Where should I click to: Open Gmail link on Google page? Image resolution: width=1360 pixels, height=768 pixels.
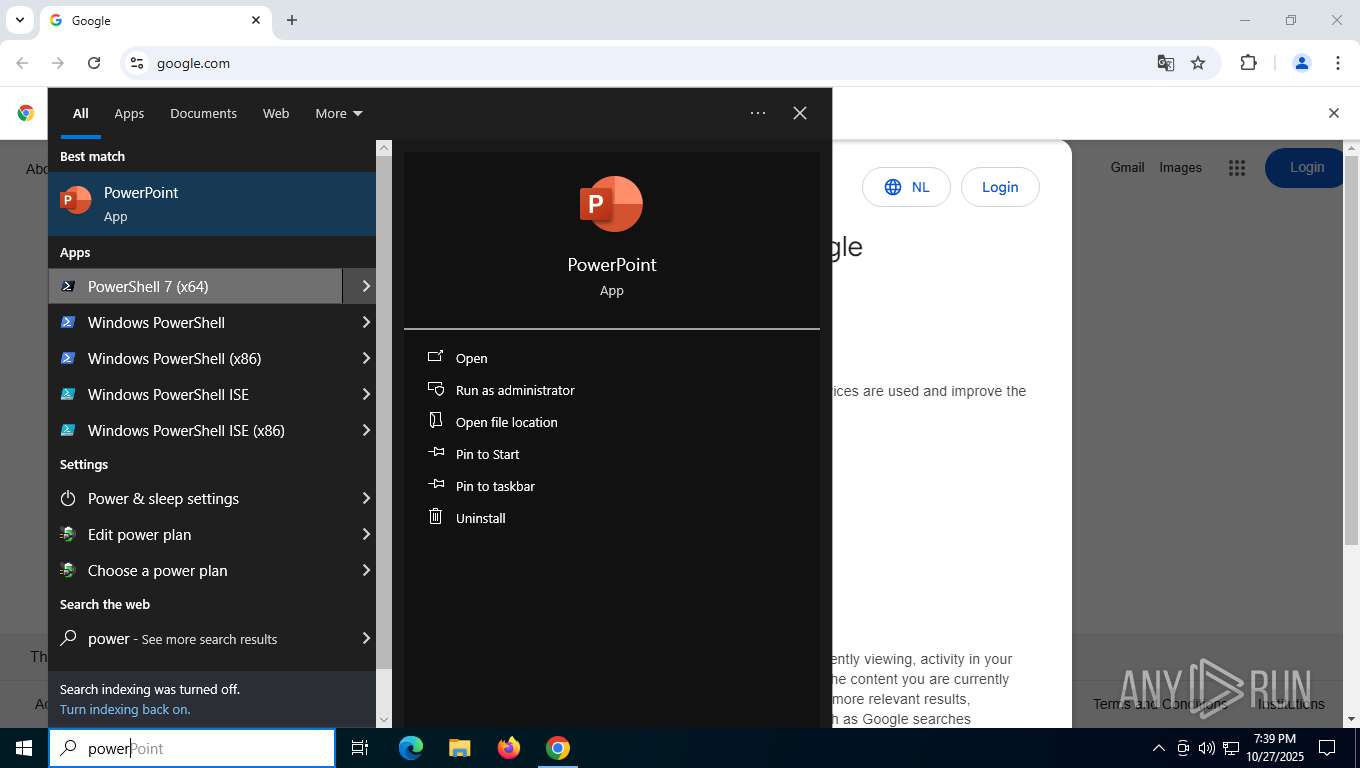[x=1127, y=167]
